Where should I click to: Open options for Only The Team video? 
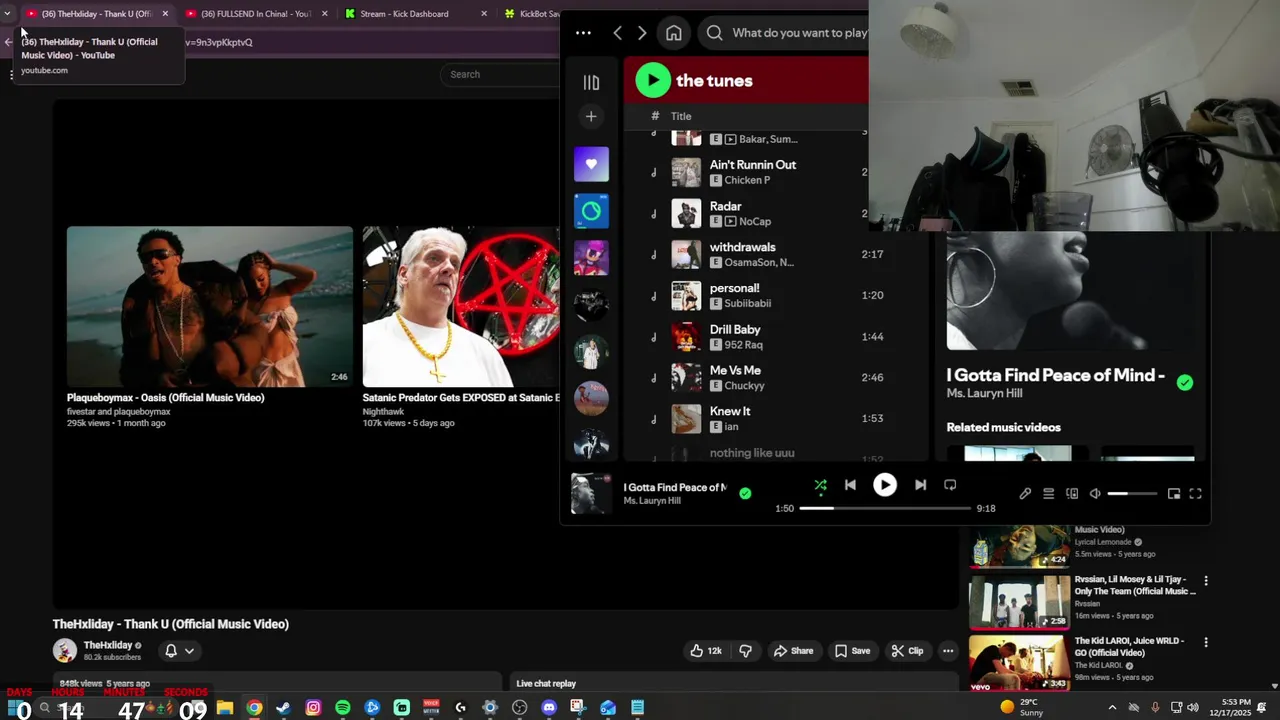point(1206,581)
